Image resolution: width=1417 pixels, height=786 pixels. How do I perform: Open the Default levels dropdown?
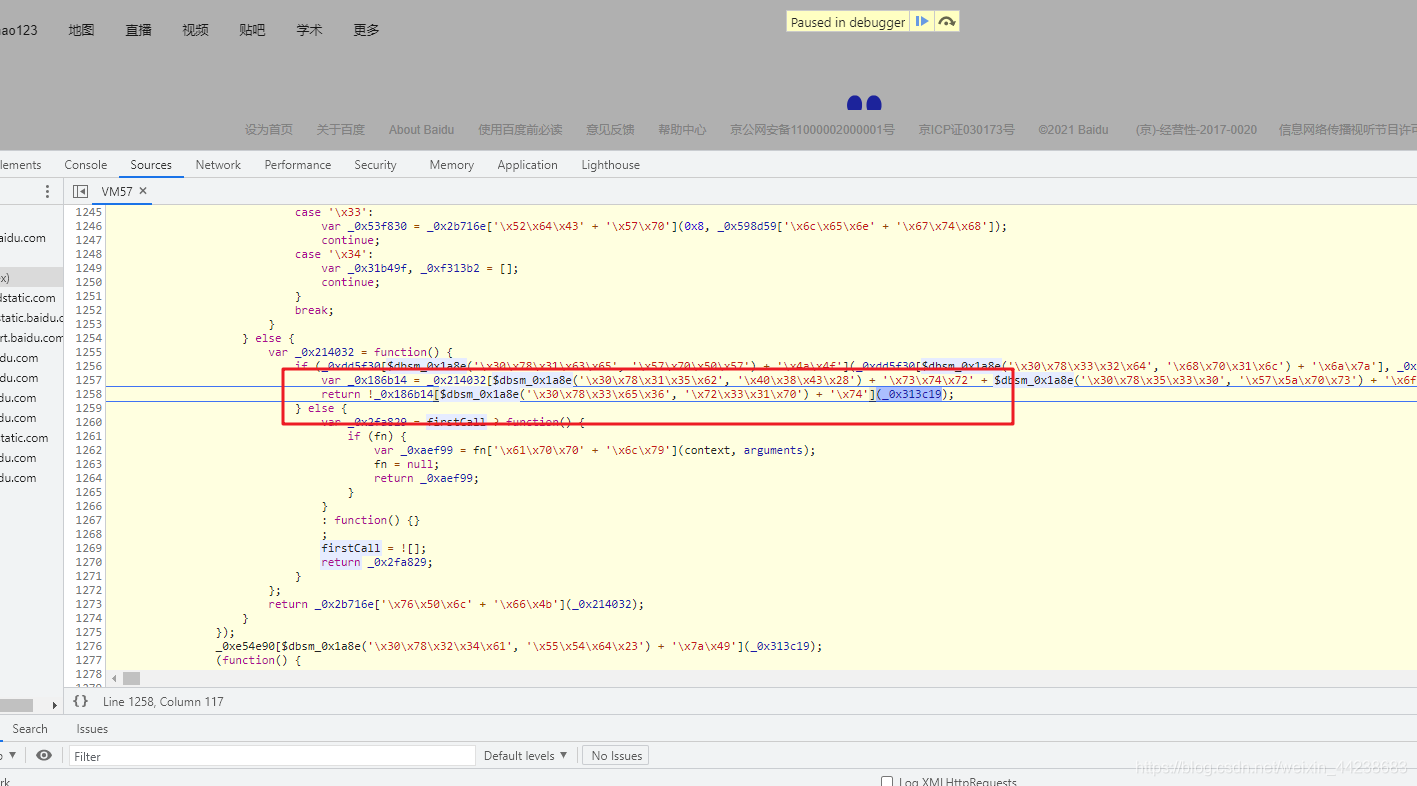526,755
